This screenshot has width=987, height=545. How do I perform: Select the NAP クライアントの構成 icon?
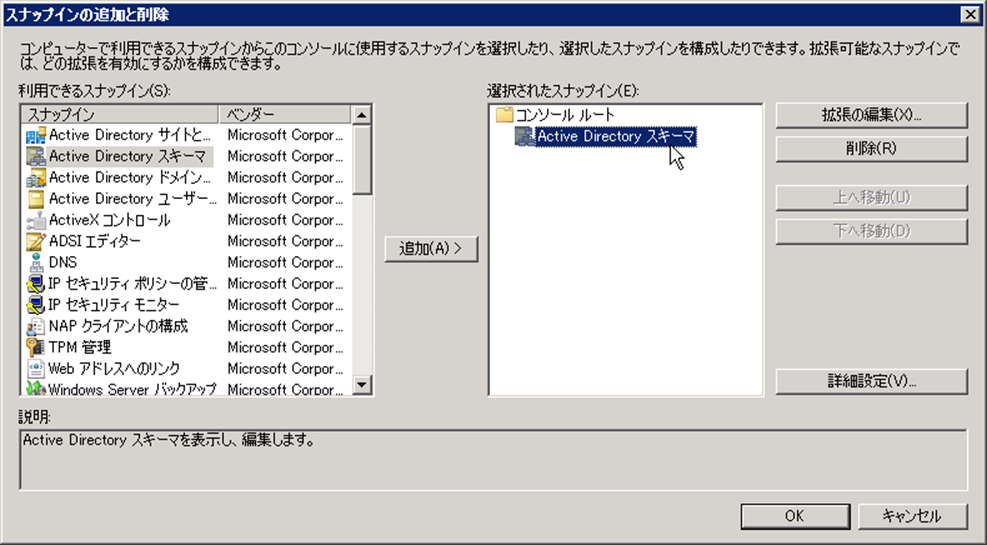click(x=36, y=327)
